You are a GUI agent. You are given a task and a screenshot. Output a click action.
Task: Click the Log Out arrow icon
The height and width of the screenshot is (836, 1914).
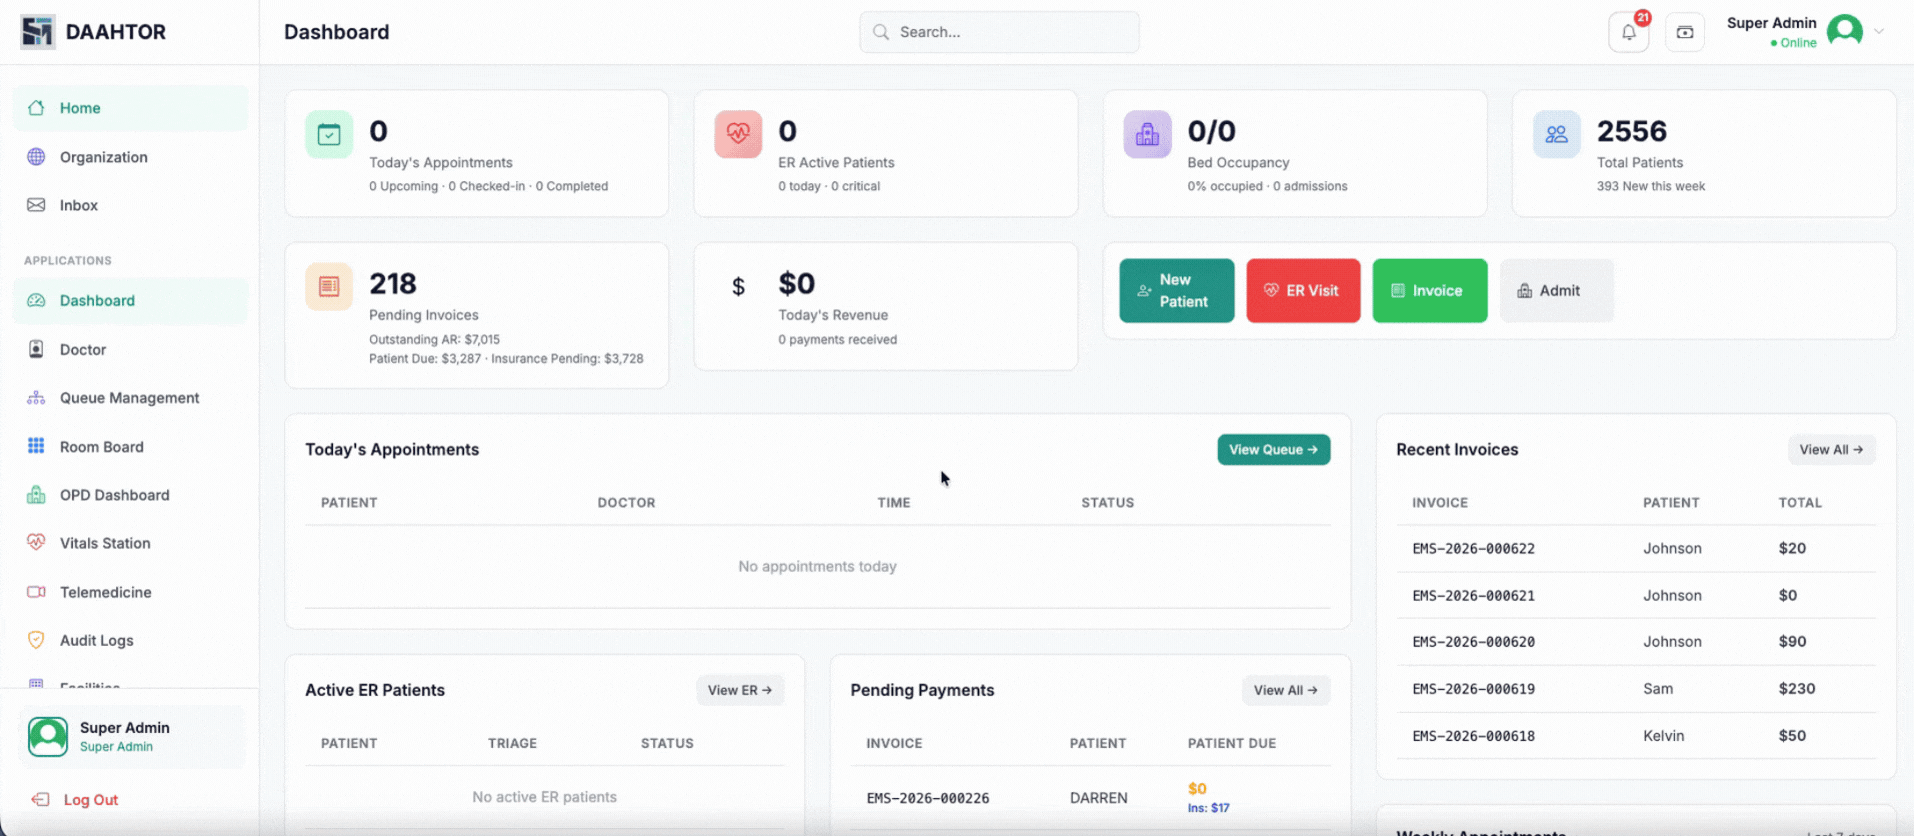tap(40, 799)
